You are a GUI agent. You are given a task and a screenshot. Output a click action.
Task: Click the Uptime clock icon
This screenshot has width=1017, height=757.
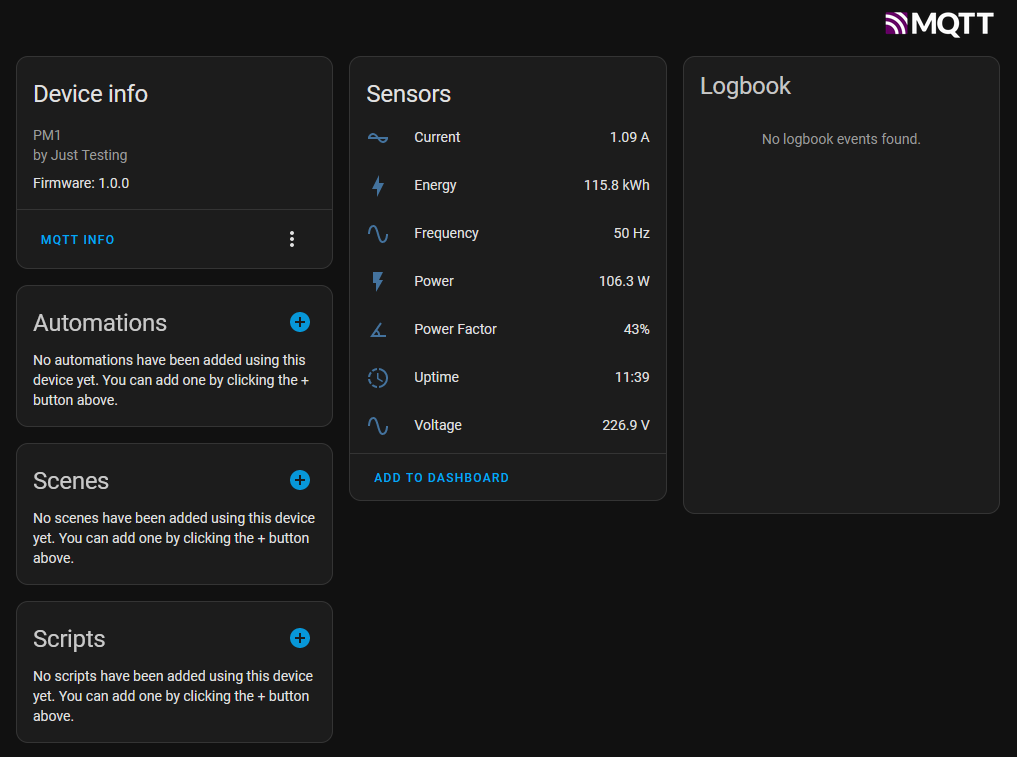point(378,378)
